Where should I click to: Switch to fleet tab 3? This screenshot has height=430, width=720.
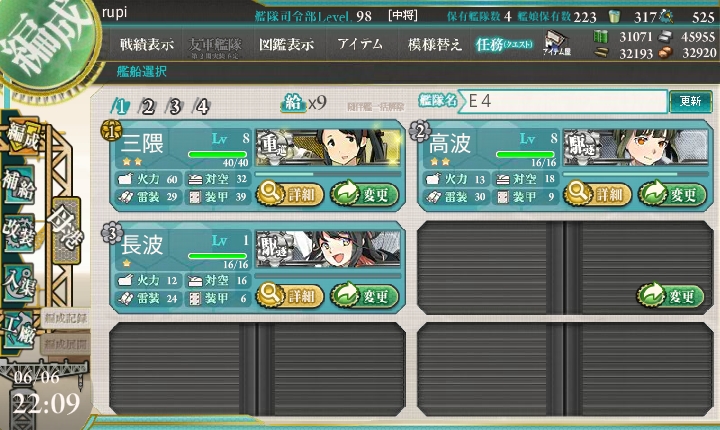[175, 107]
